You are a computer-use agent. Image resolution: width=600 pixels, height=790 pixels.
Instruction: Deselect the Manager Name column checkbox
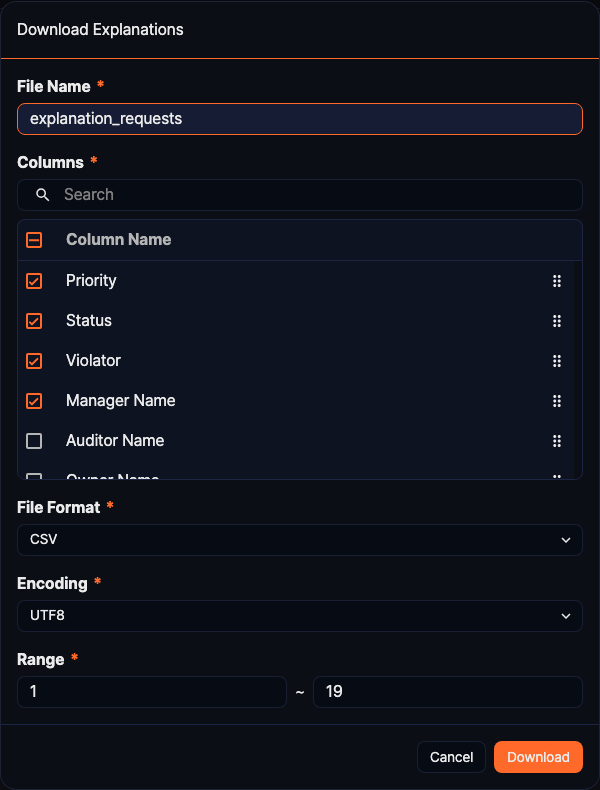click(34, 401)
